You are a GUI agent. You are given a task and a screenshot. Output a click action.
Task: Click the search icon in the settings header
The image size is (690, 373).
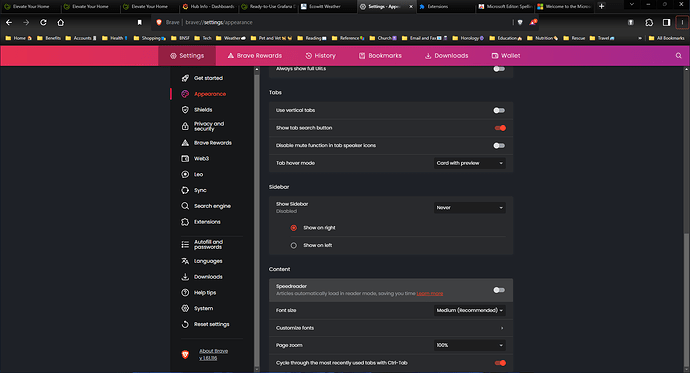coord(679,56)
